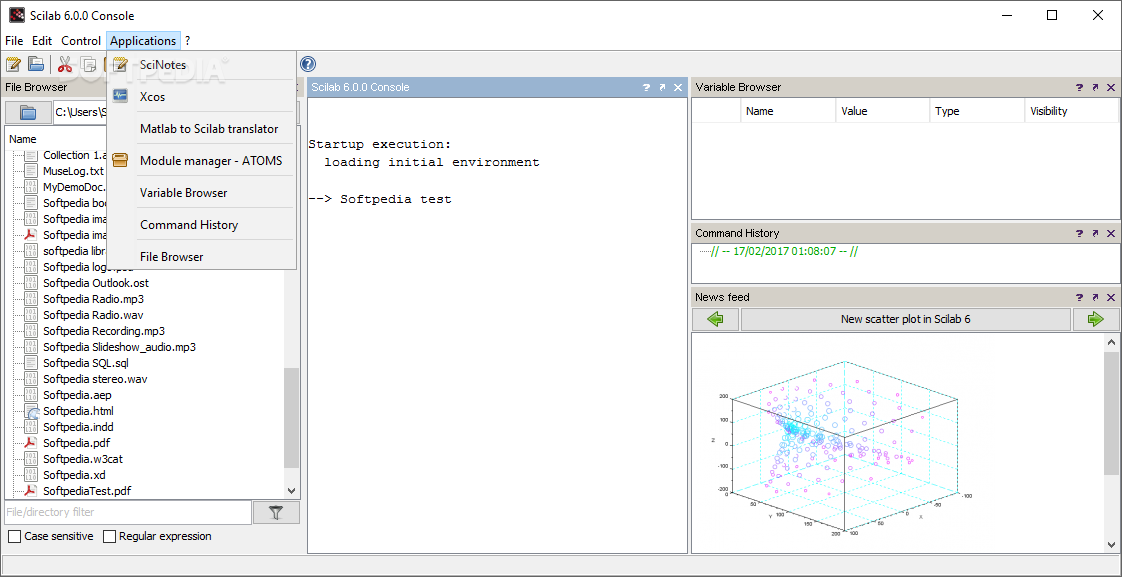Viewport: 1122px width, 577px height.
Task: Click the Scilab logo in title bar
Action: coord(16,15)
